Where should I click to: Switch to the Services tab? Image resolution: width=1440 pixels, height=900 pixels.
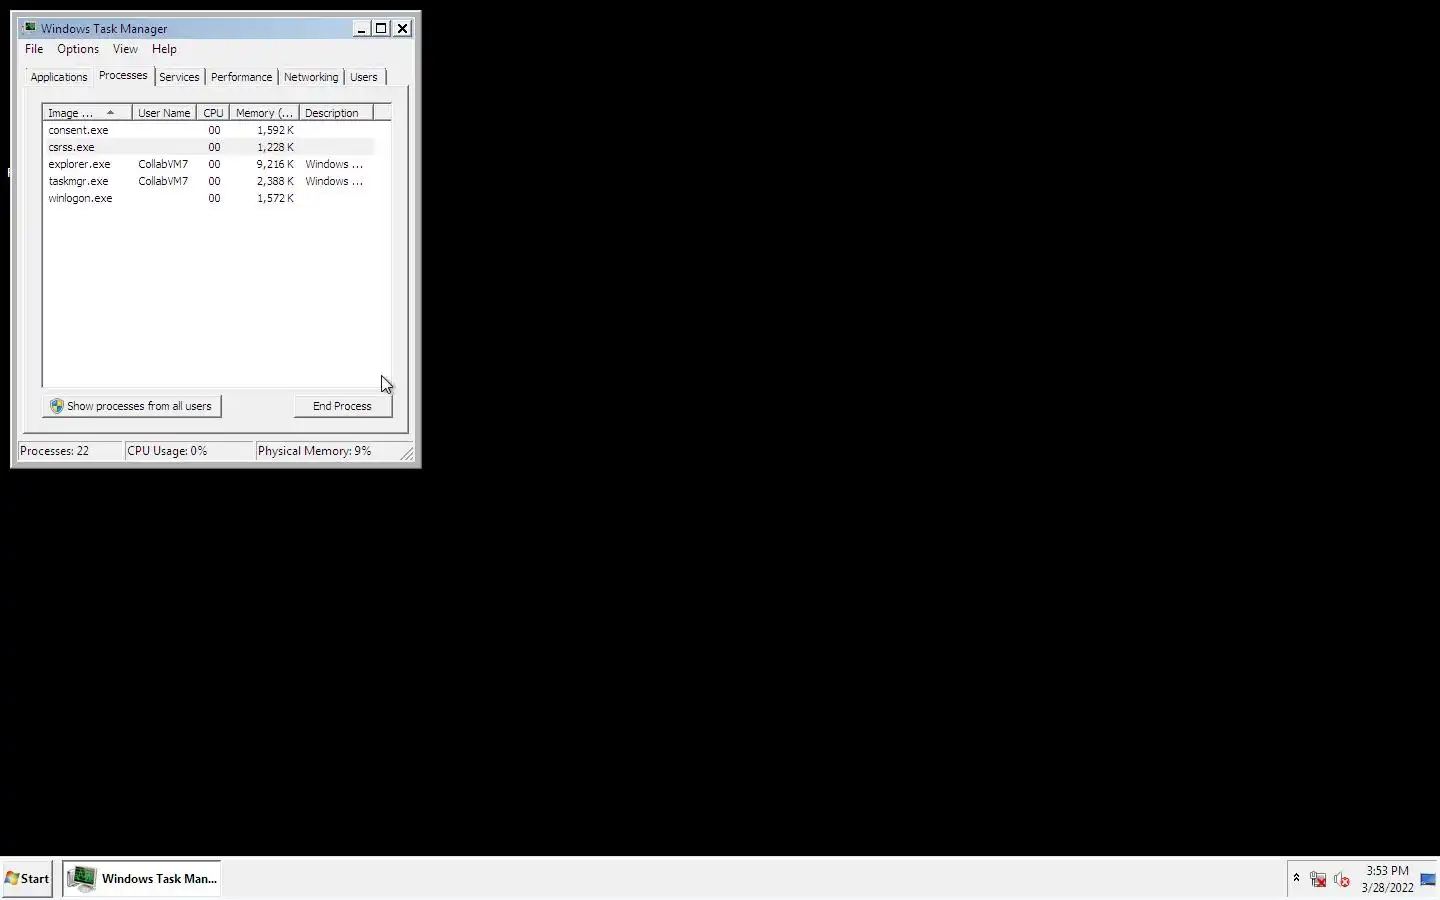(x=179, y=77)
